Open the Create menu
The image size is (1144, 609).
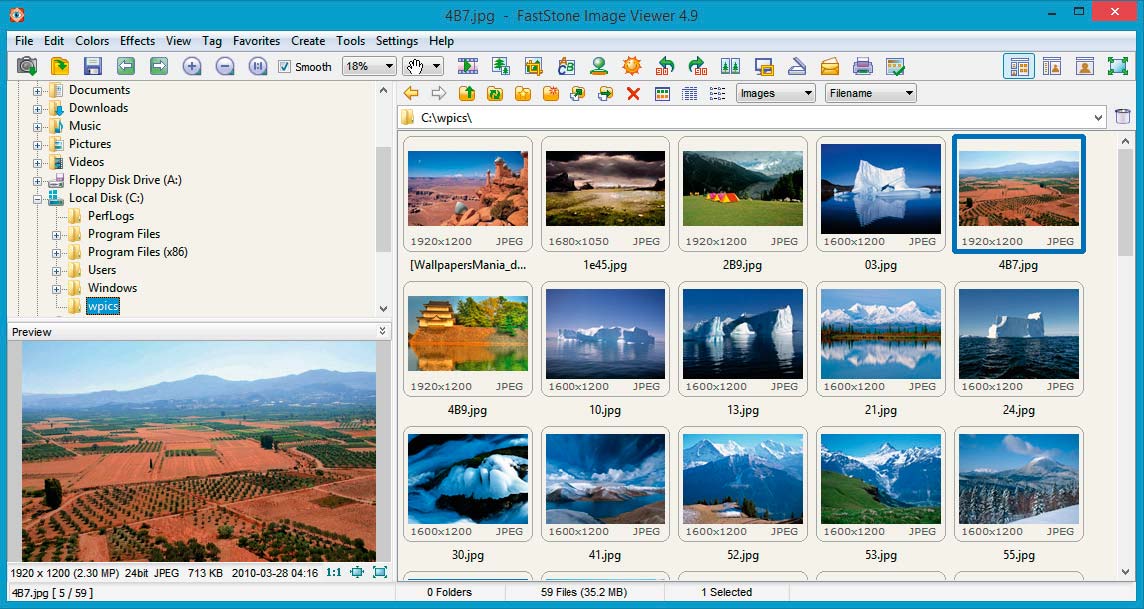tap(308, 41)
